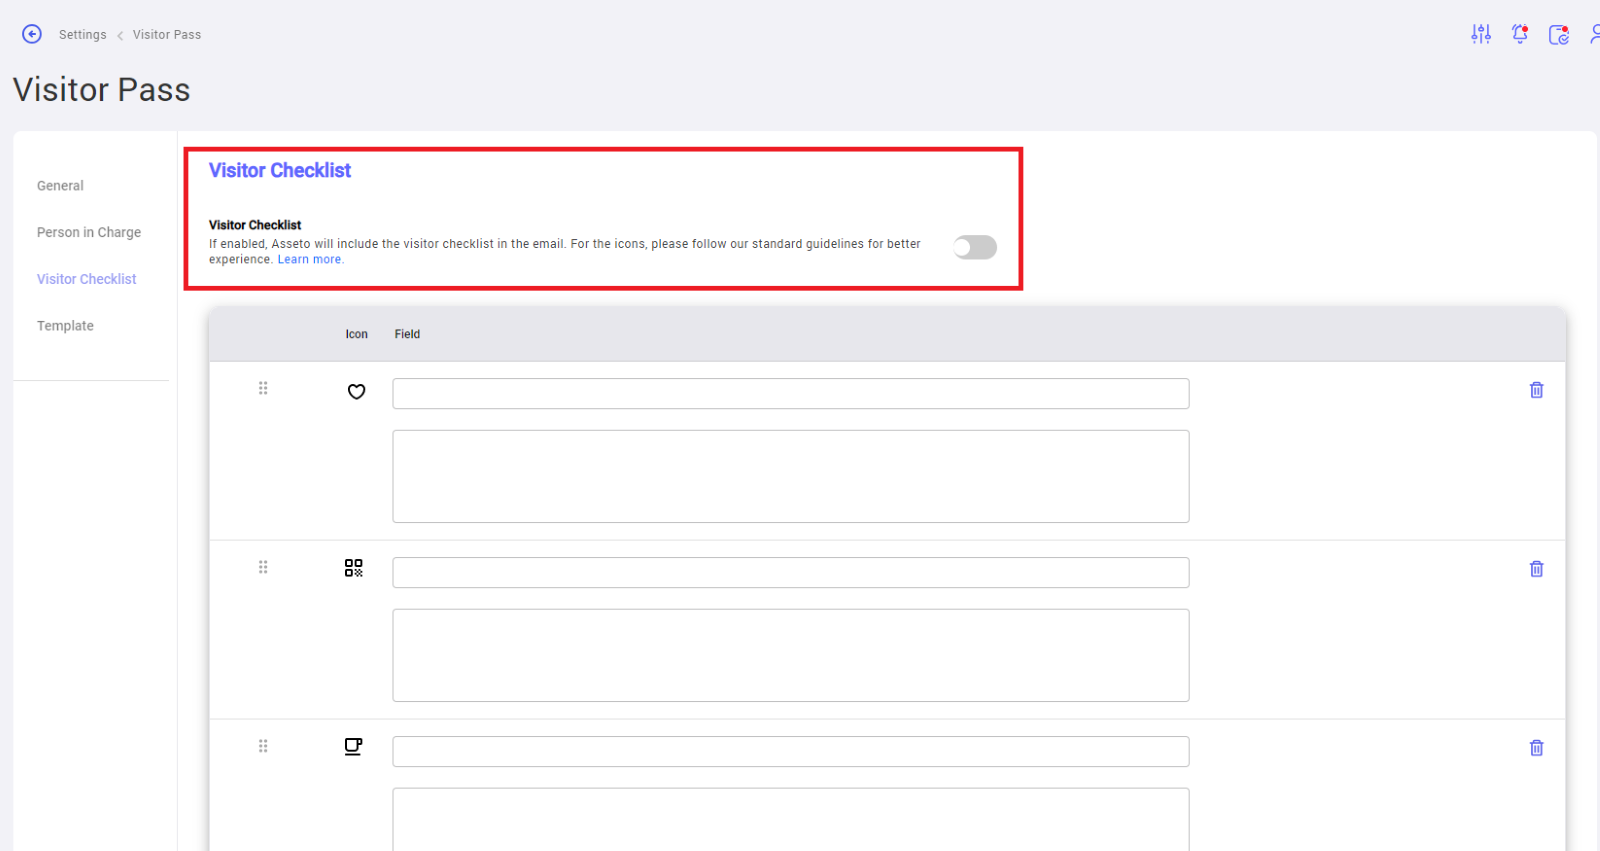Open the General settings tab
The image size is (1600, 851).
60,186
